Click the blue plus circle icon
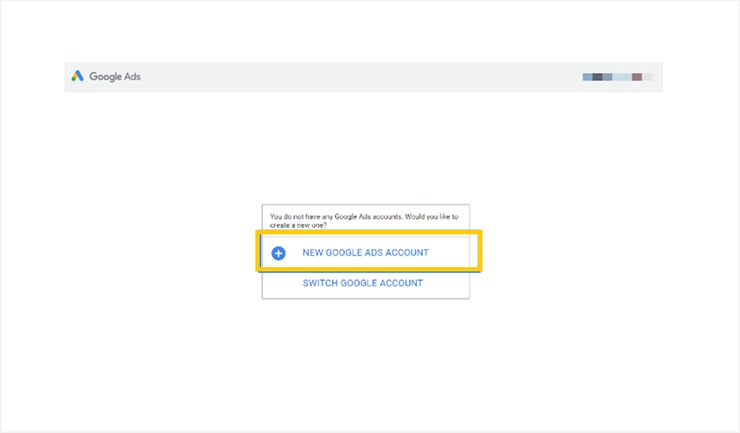Screen dimensions: 740x433 [278, 253]
